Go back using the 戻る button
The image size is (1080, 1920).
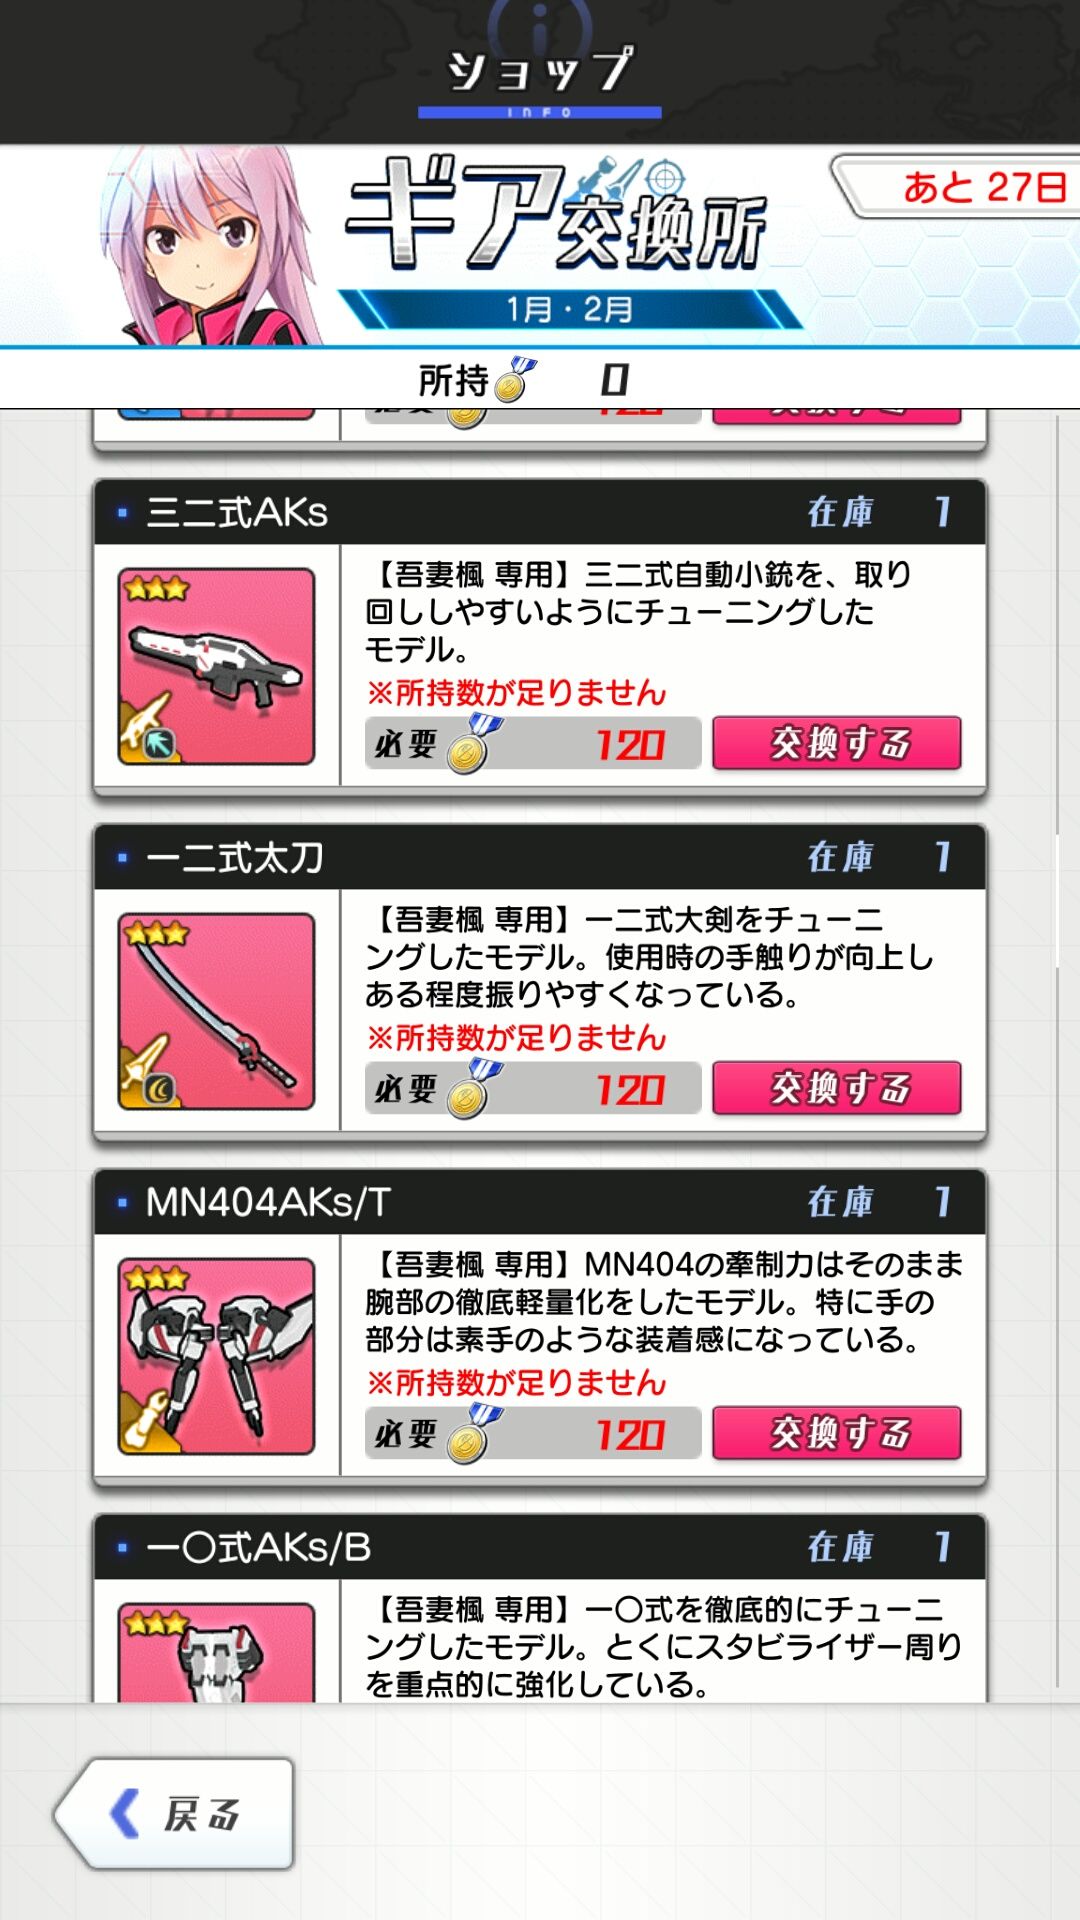pos(174,1813)
